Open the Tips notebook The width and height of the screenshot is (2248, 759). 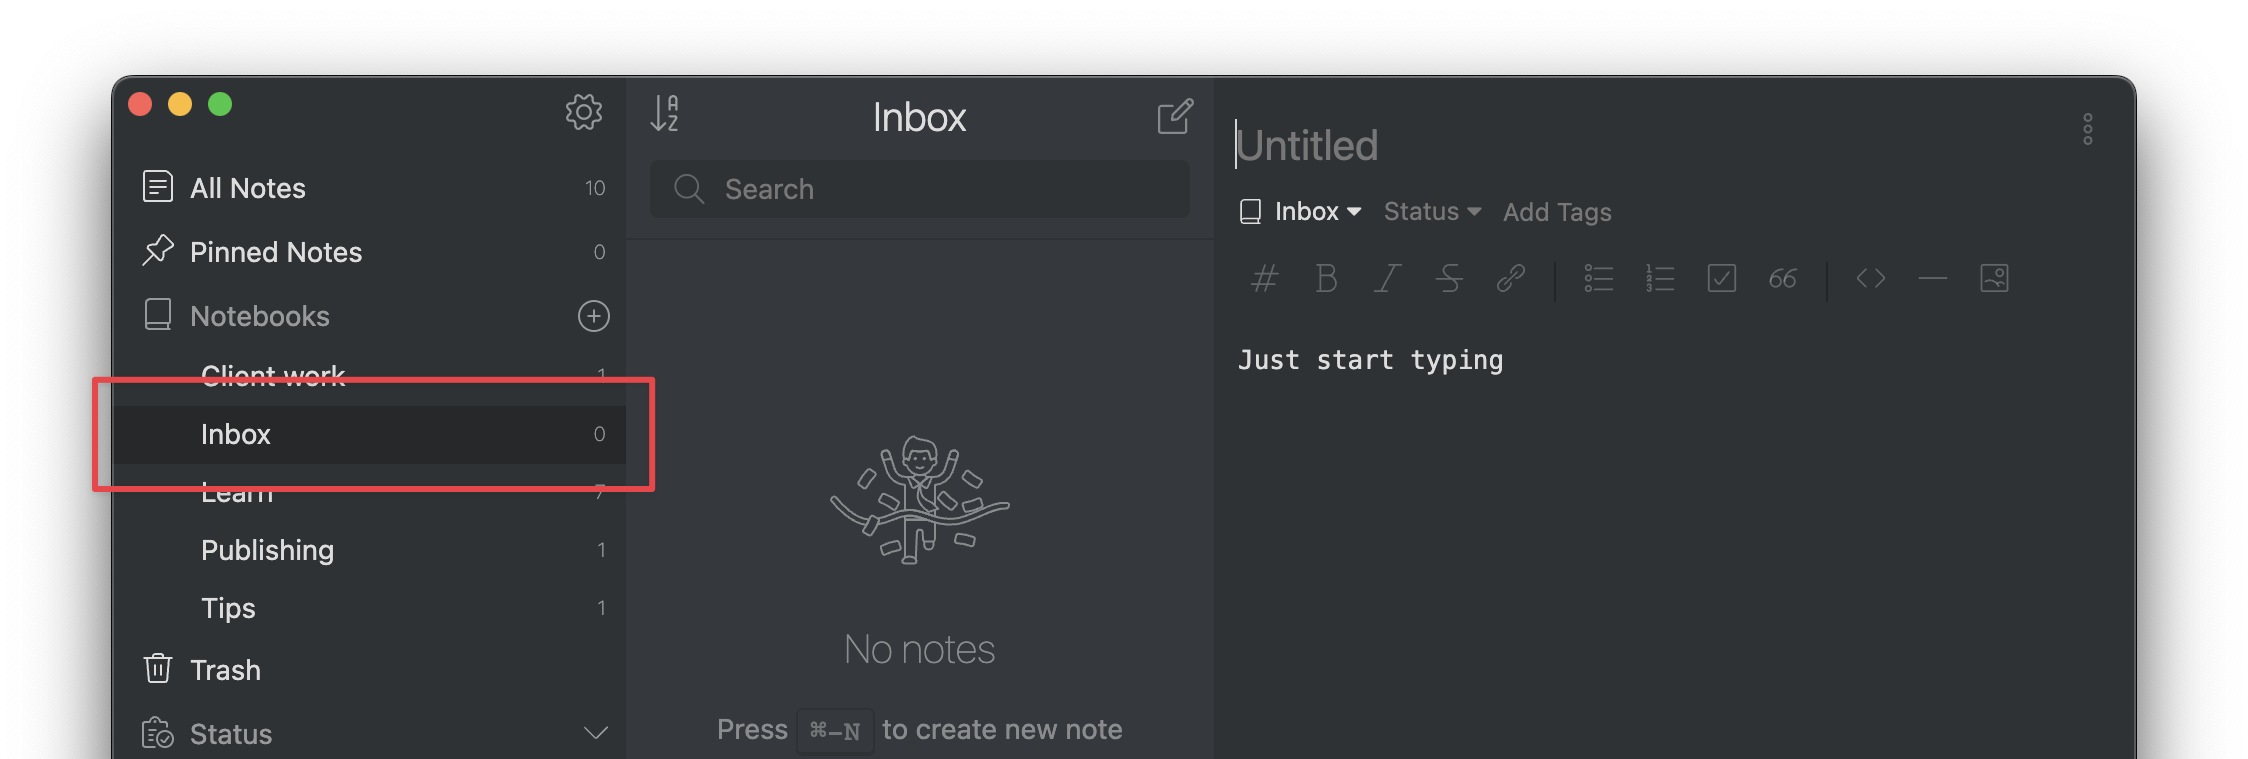[228, 607]
